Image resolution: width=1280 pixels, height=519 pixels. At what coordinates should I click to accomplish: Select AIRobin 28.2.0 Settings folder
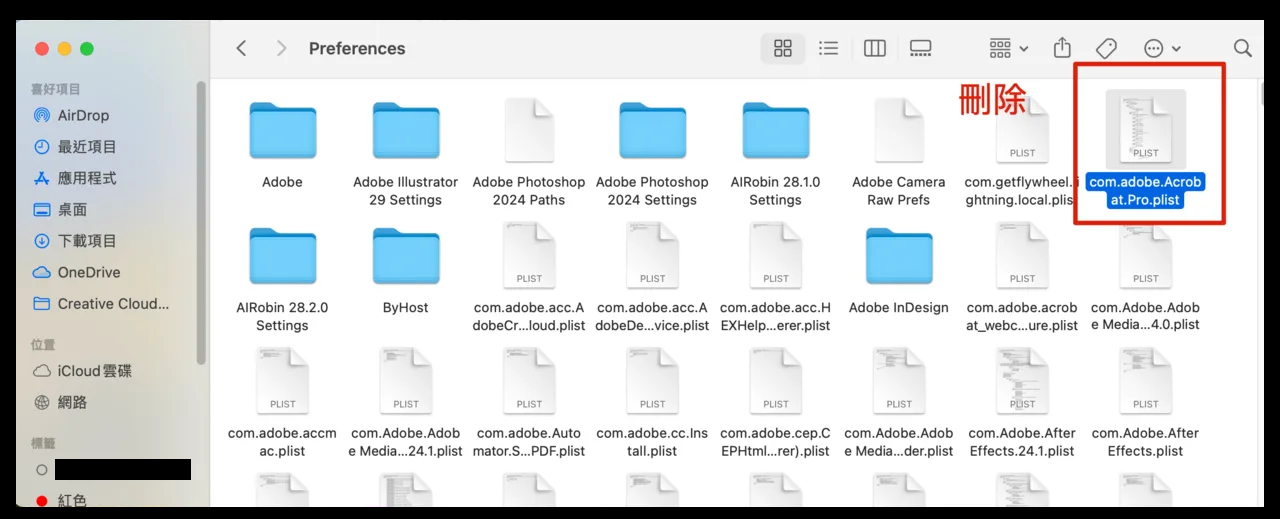[282, 257]
